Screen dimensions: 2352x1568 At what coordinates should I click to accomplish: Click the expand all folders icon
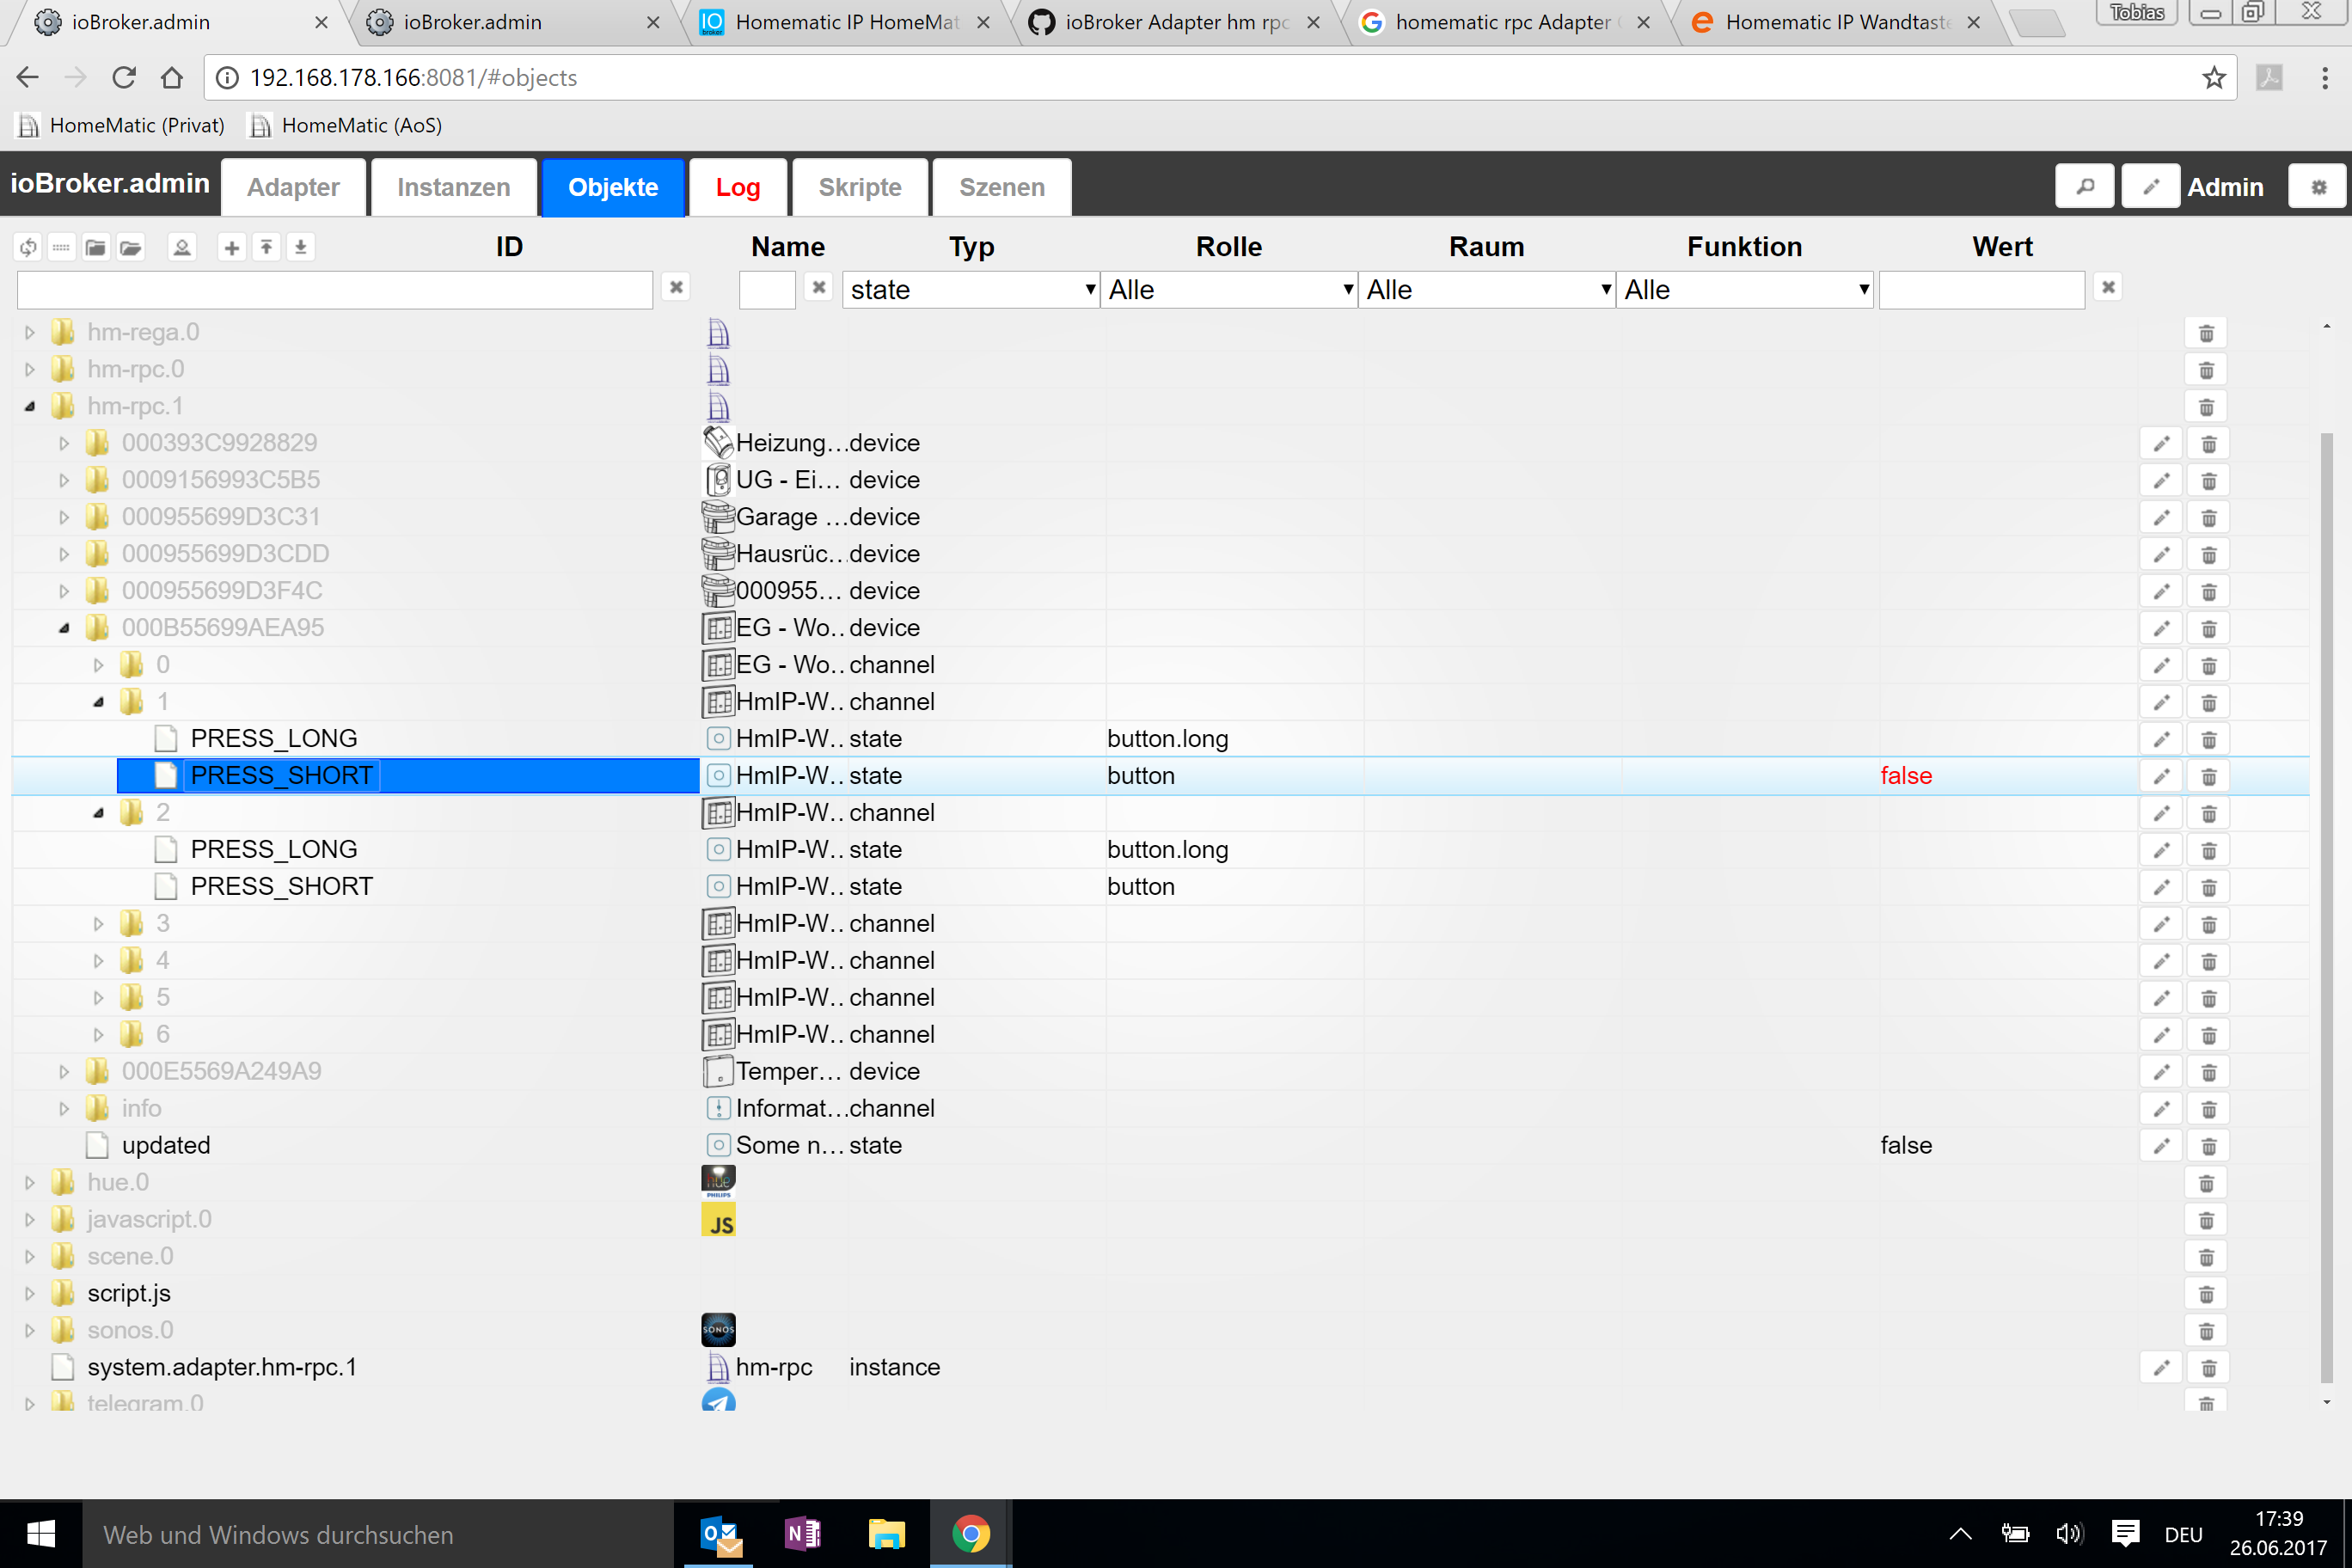point(131,247)
